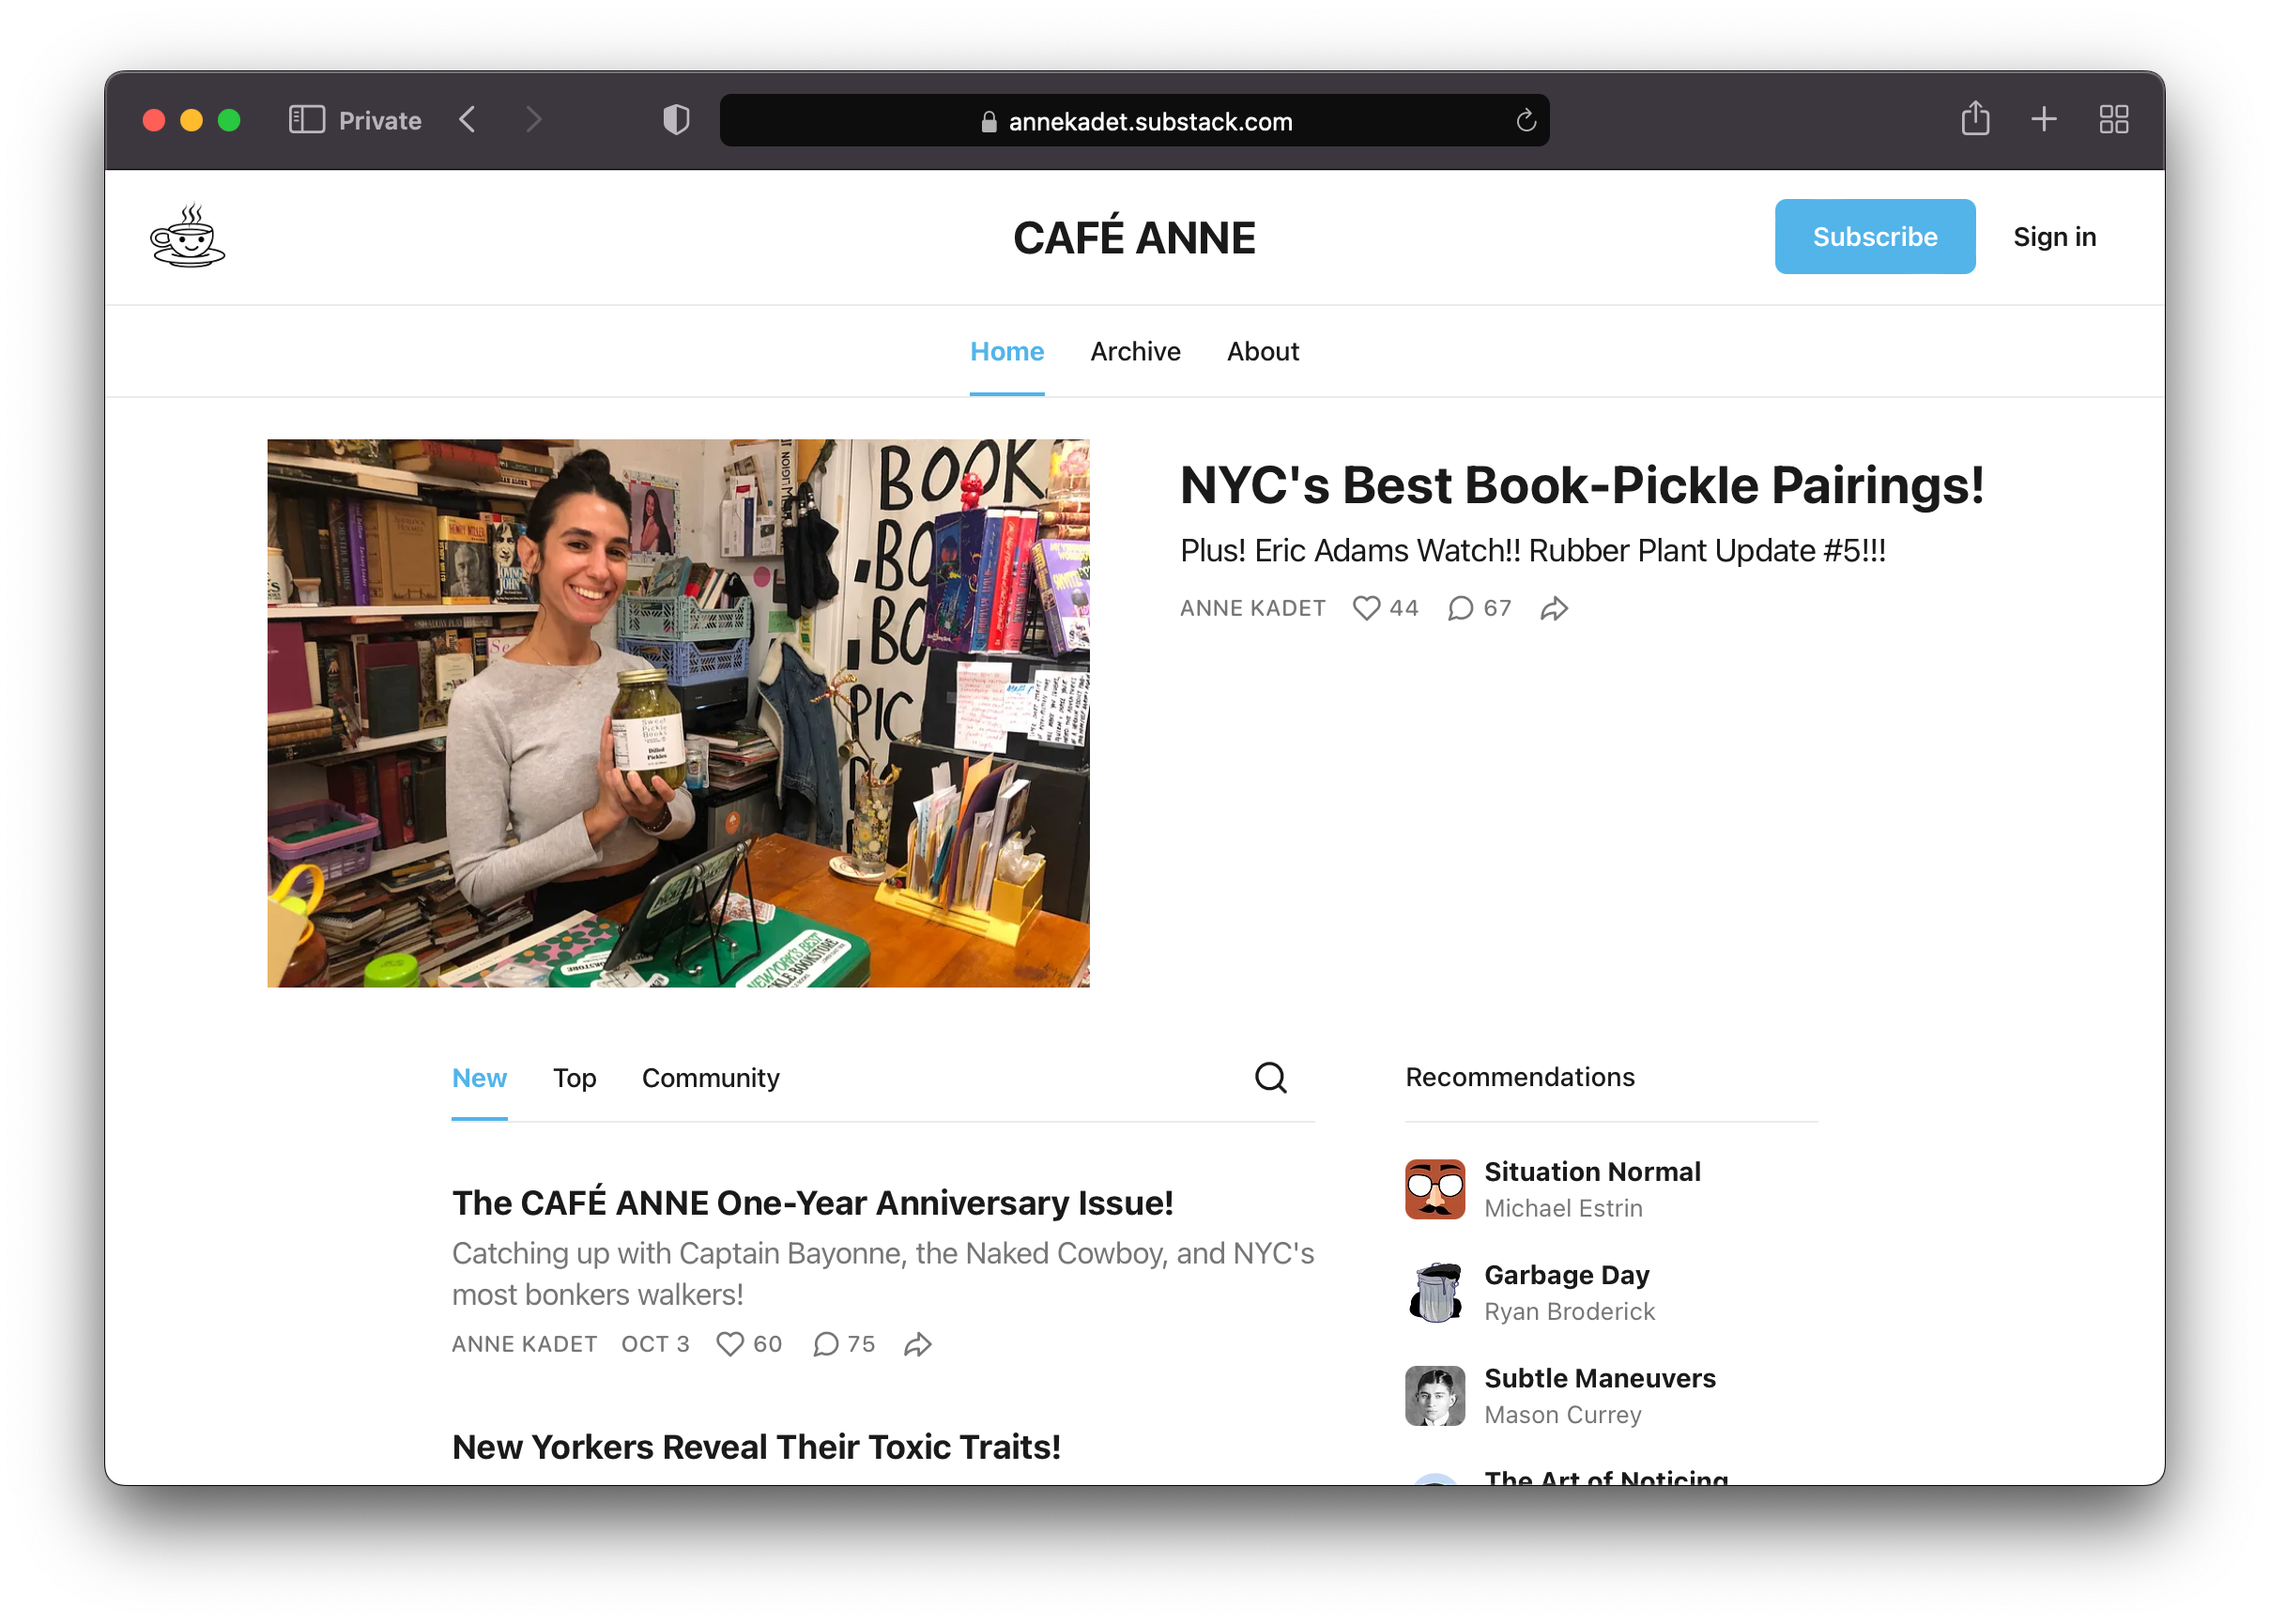Click the OCT 3 date on anniversary post
Viewport: 2270px width, 1624px height.
[656, 1344]
